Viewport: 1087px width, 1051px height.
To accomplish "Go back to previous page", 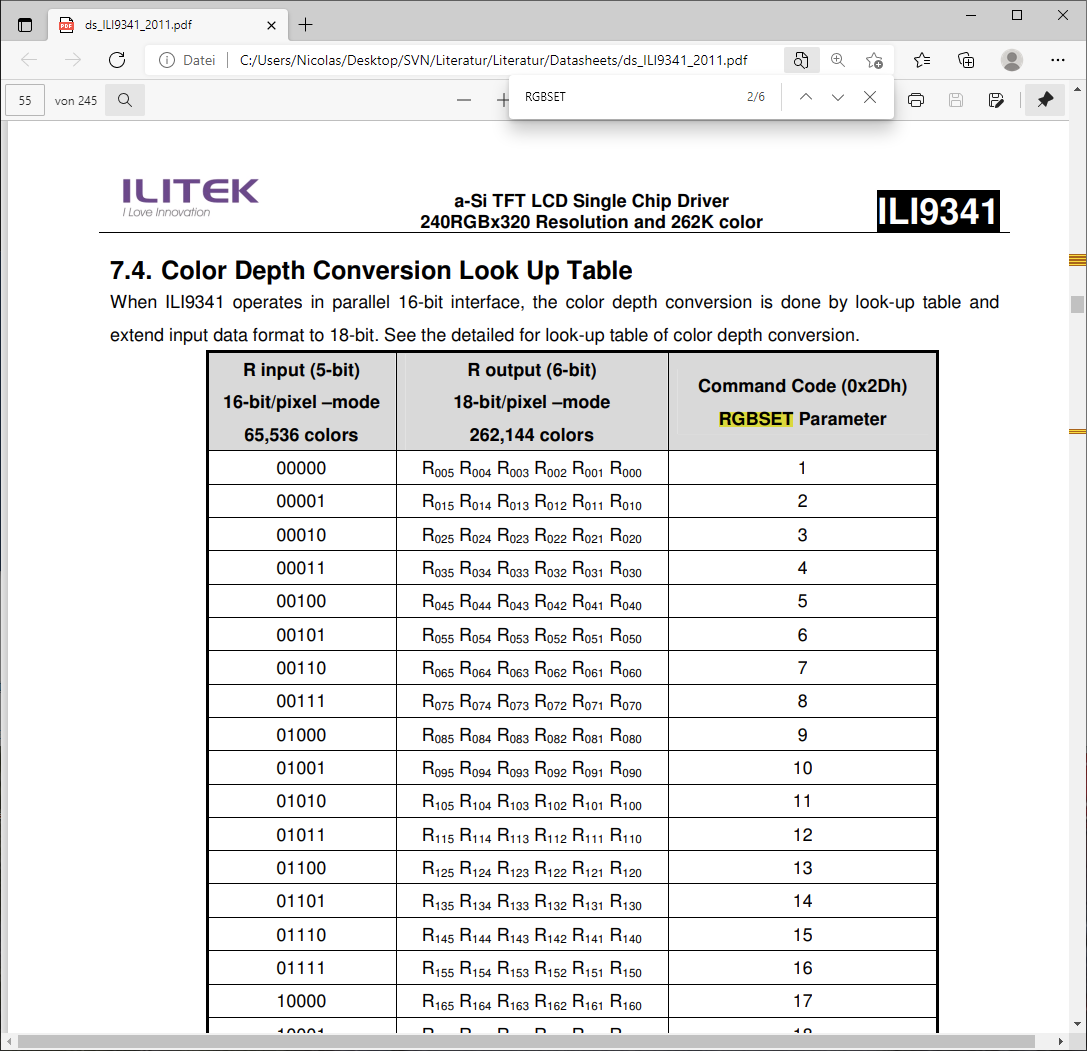I will pyautogui.click(x=29, y=60).
